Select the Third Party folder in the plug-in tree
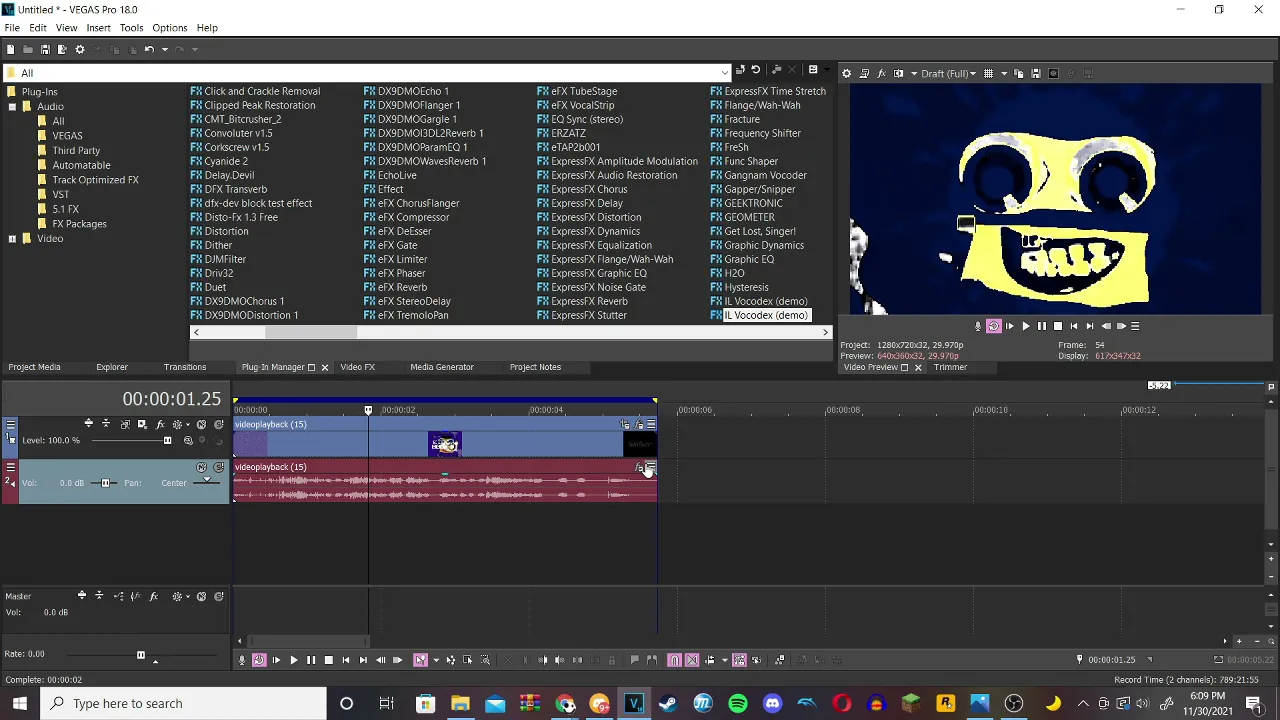1280x720 pixels. click(76, 150)
